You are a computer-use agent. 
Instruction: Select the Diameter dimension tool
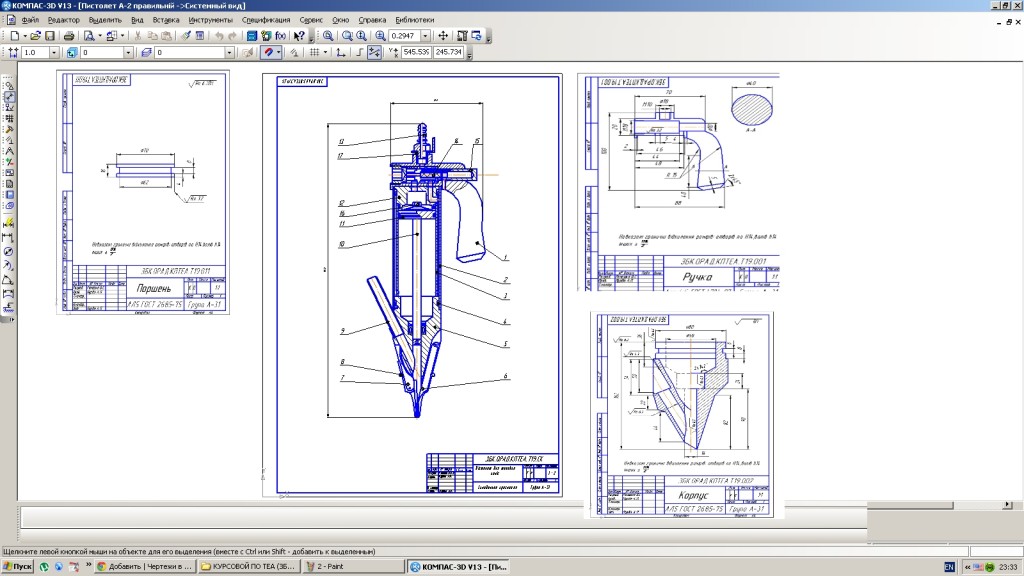point(9,251)
